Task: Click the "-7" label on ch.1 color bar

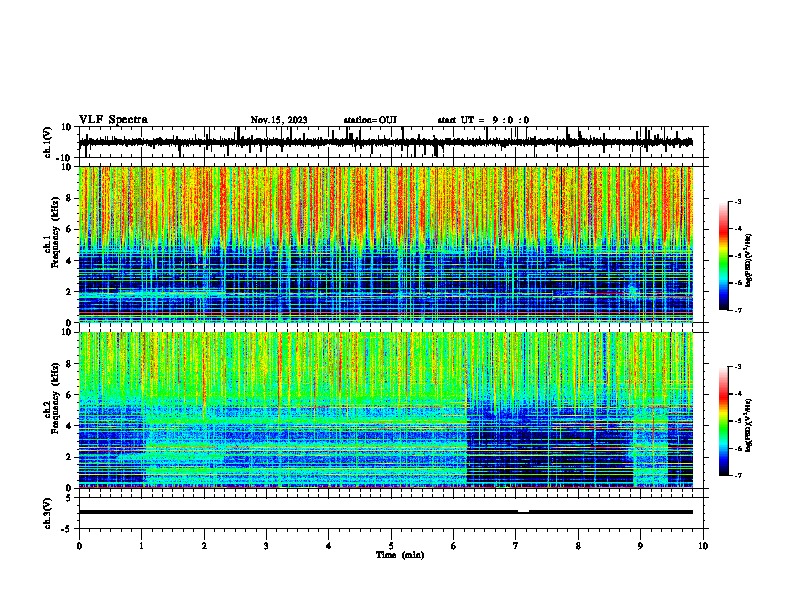Action: pos(738,310)
